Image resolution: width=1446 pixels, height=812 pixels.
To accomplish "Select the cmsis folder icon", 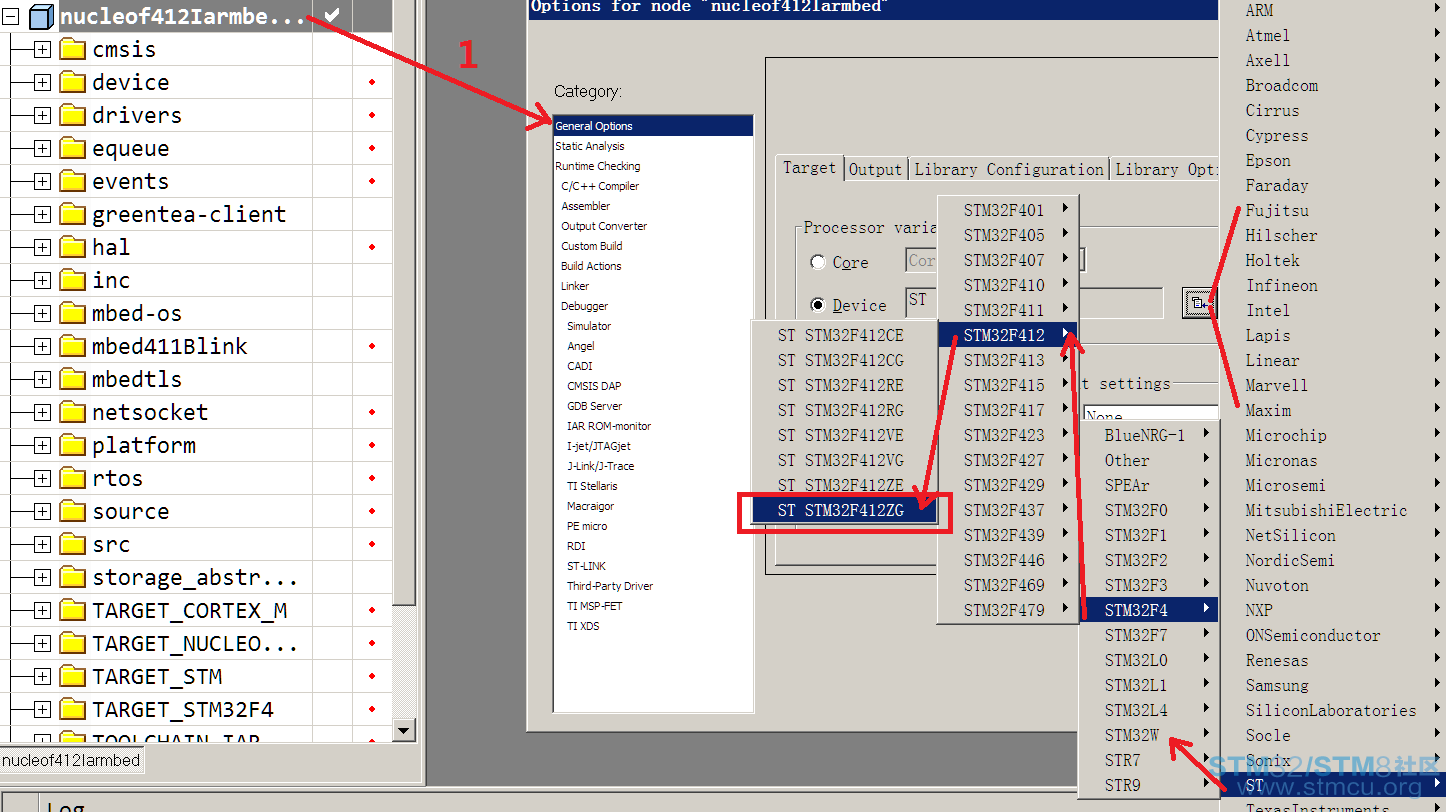I will click(x=72, y=49).
